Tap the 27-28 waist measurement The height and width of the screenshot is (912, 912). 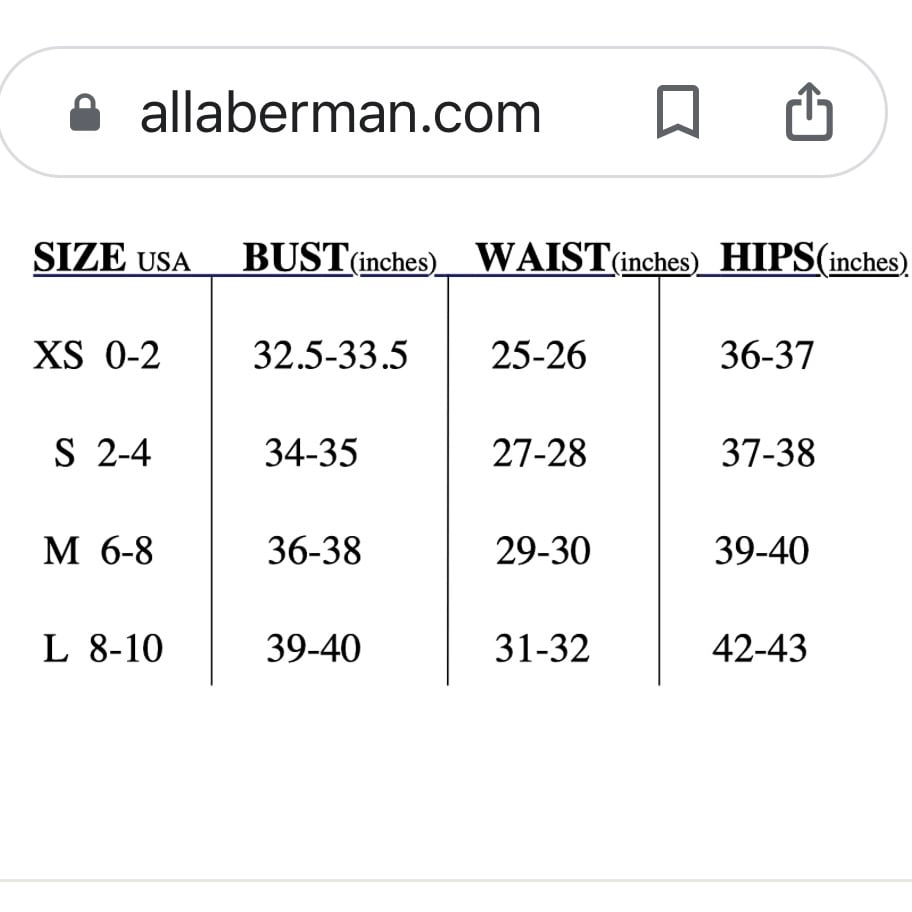(x=539, y=453)
